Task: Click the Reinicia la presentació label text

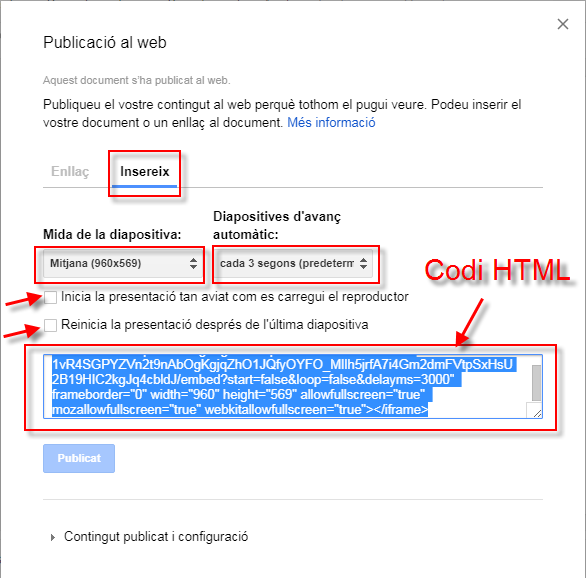Action: (215, 325)
